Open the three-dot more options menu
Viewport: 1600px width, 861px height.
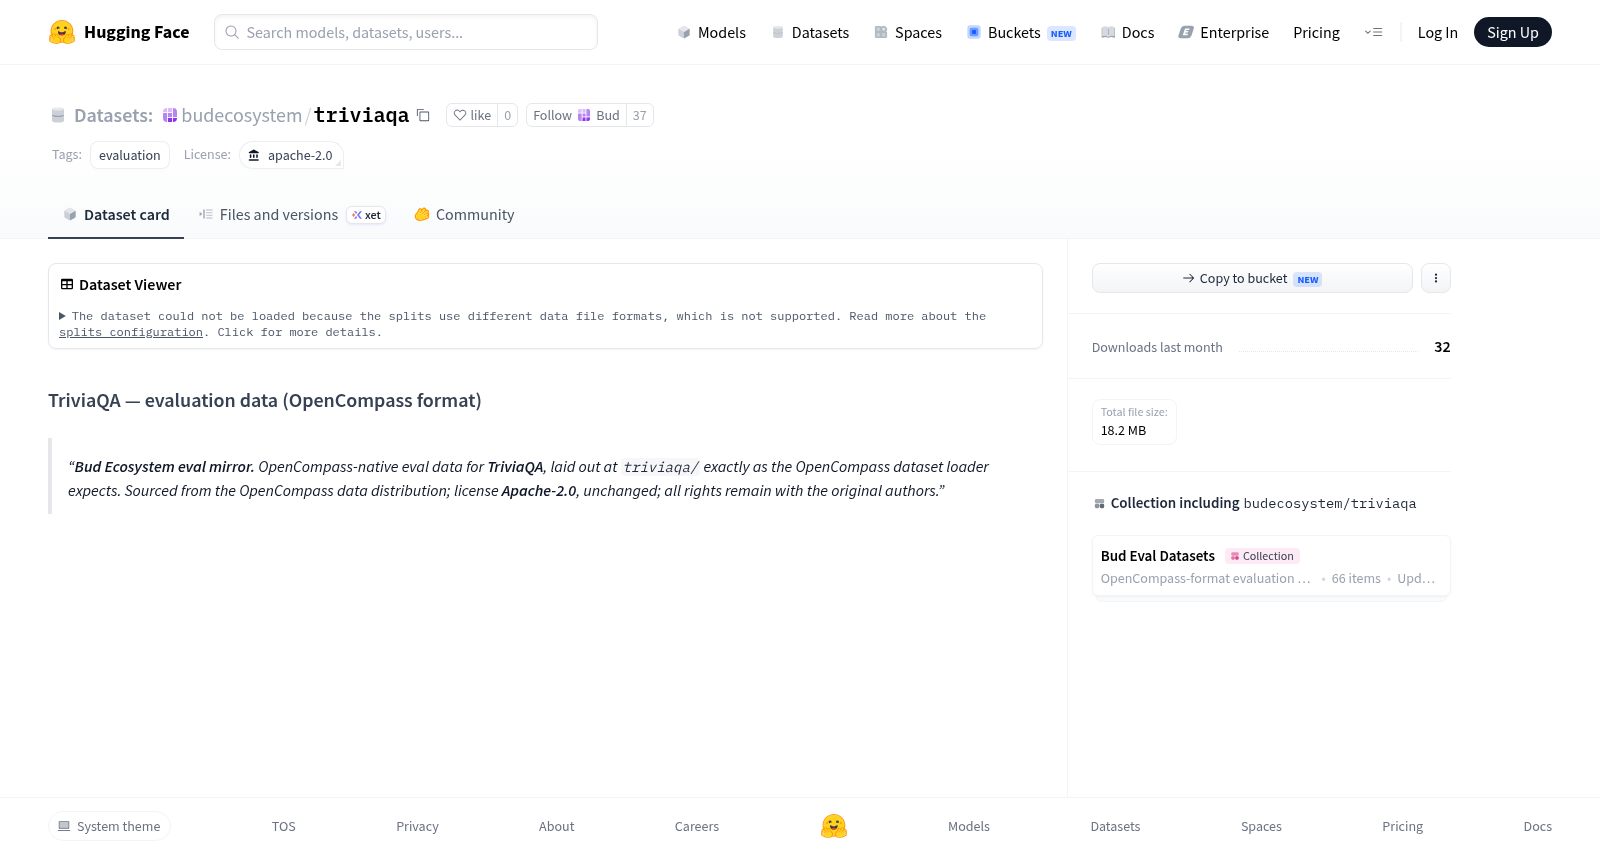[1436, 278]
